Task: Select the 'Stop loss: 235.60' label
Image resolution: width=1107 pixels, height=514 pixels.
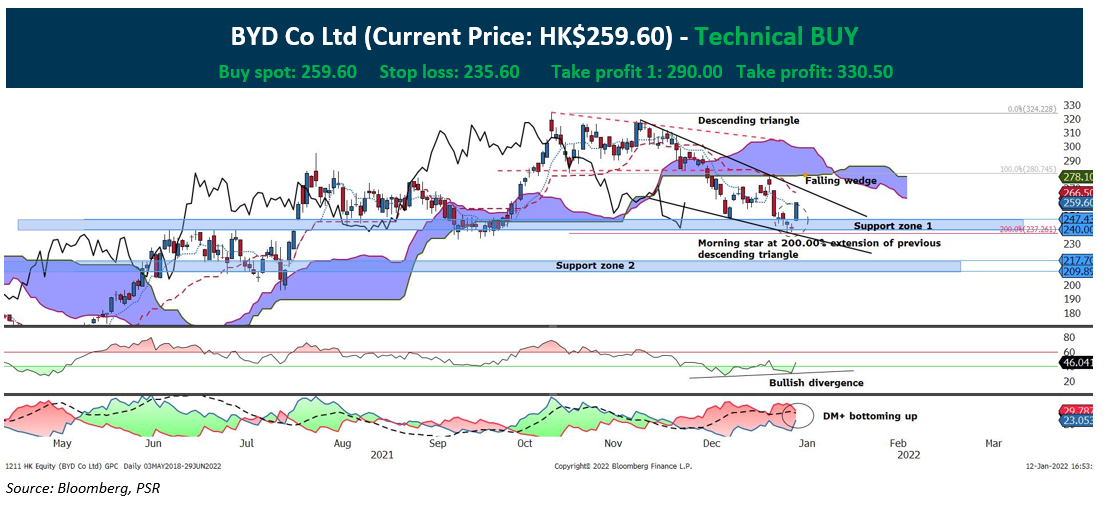Action: (450, 71)
